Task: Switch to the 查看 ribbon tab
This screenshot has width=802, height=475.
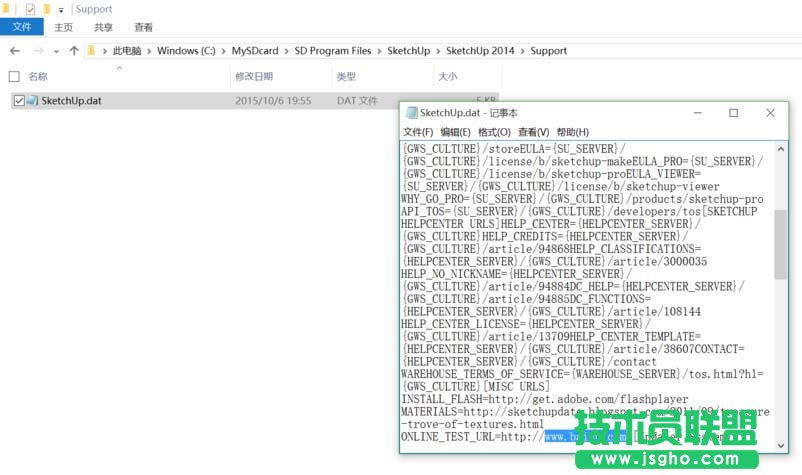Action: (143, 28)
